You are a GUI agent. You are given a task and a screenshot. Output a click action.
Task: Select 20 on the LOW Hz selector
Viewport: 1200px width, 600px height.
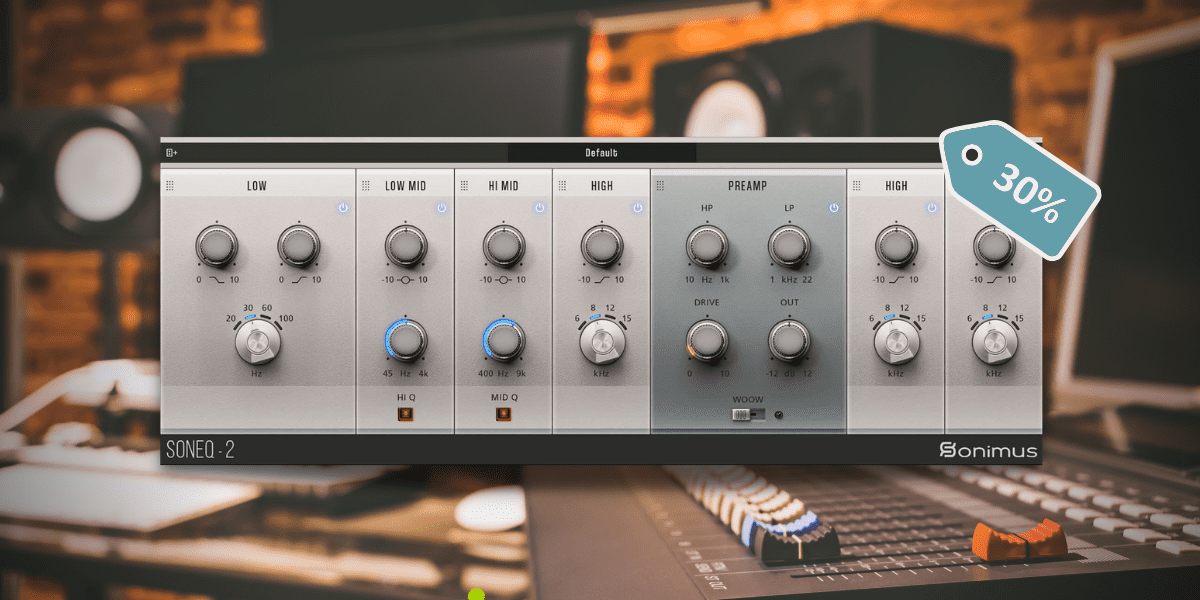click(x=230, y=318)
